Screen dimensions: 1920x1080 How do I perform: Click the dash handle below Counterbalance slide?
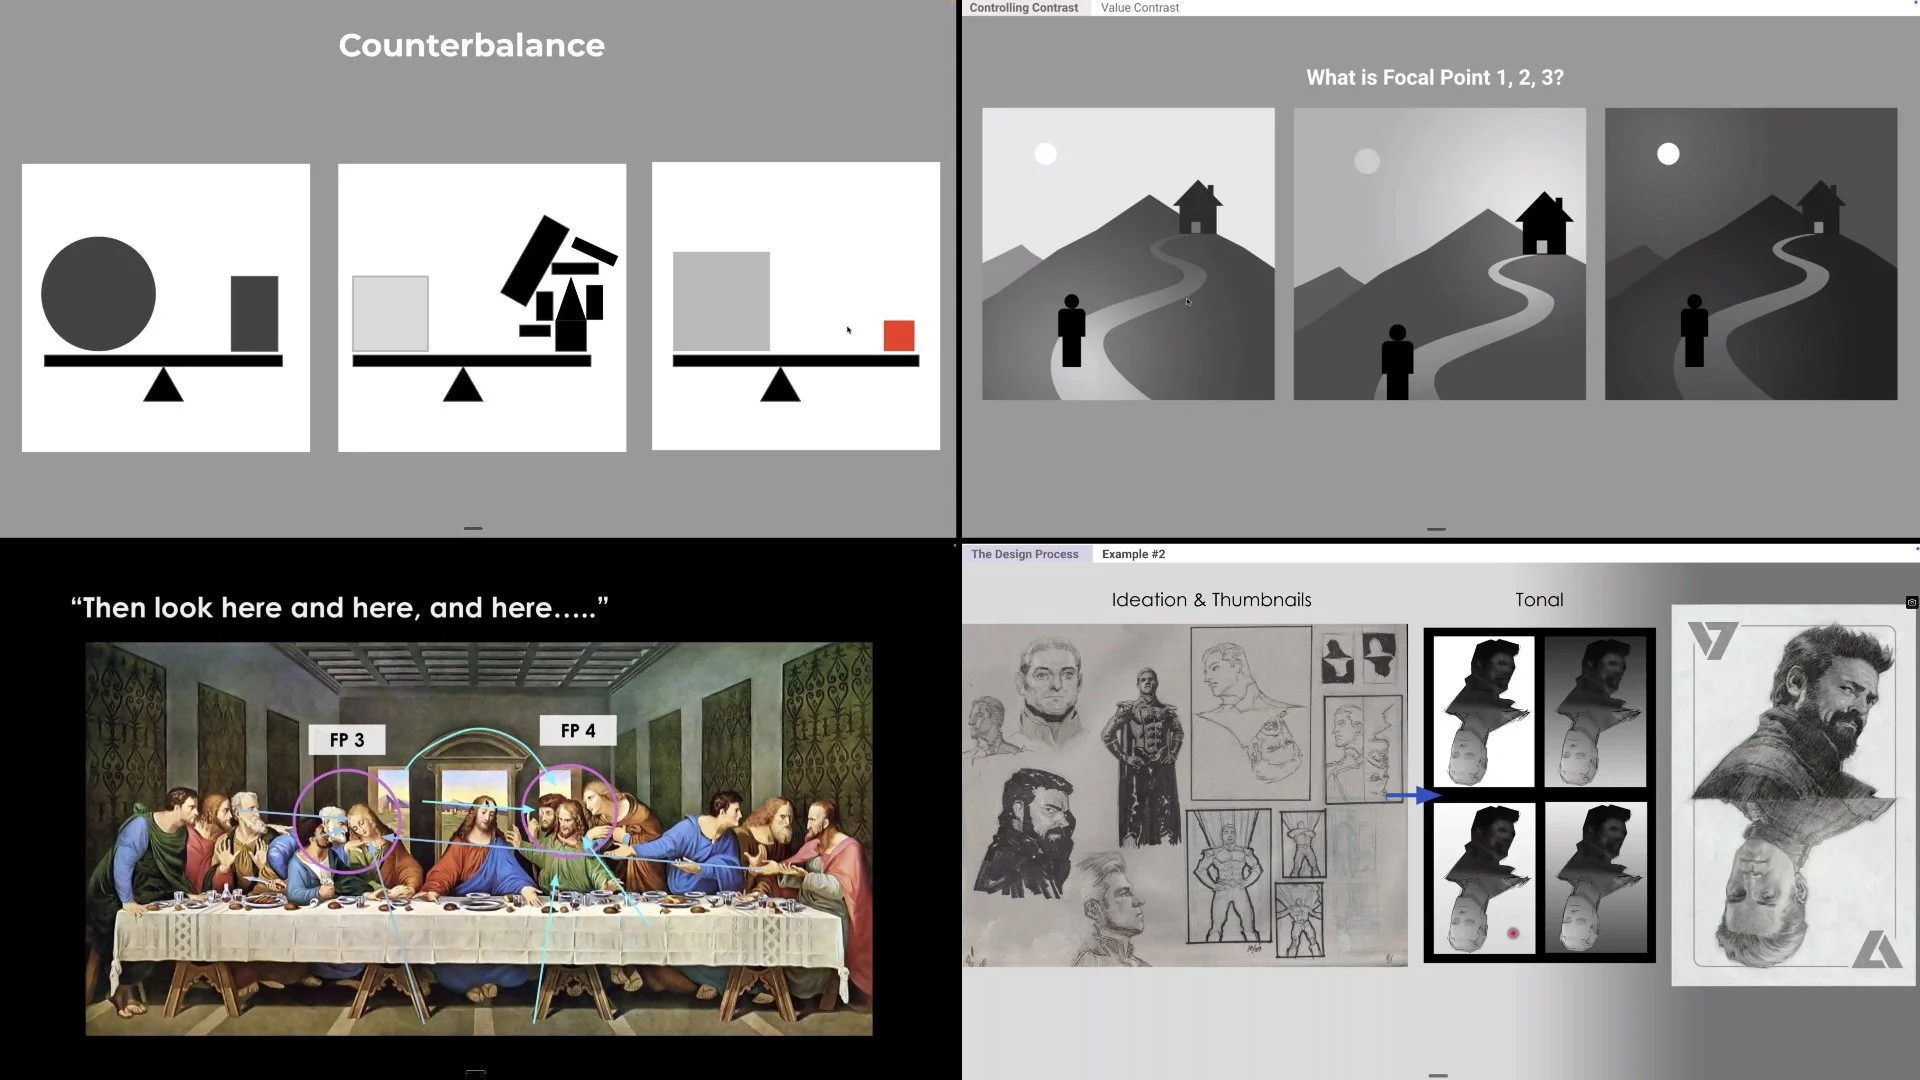tap(473, 528)
